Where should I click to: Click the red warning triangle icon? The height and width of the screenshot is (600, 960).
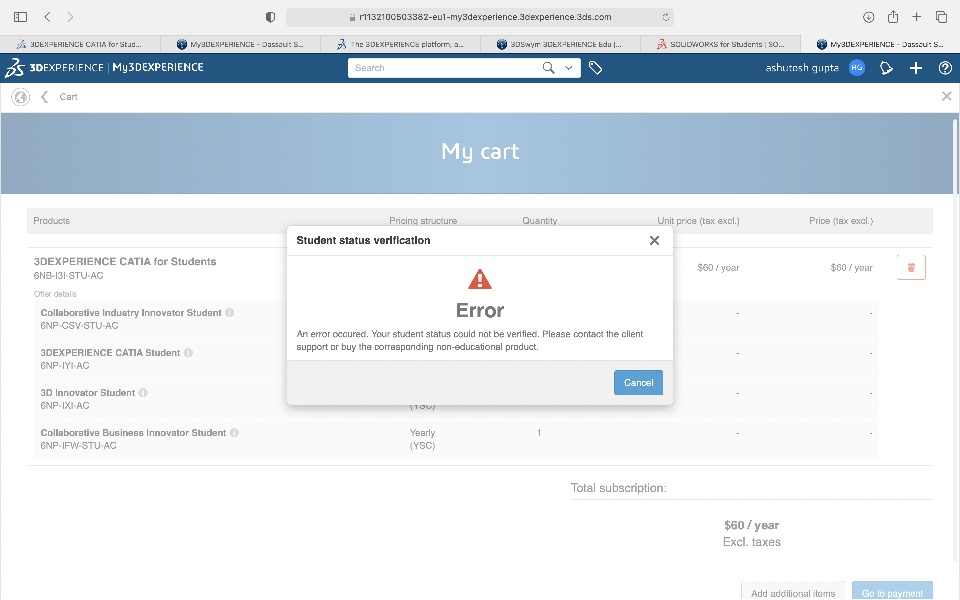click(x=480, y=280)
